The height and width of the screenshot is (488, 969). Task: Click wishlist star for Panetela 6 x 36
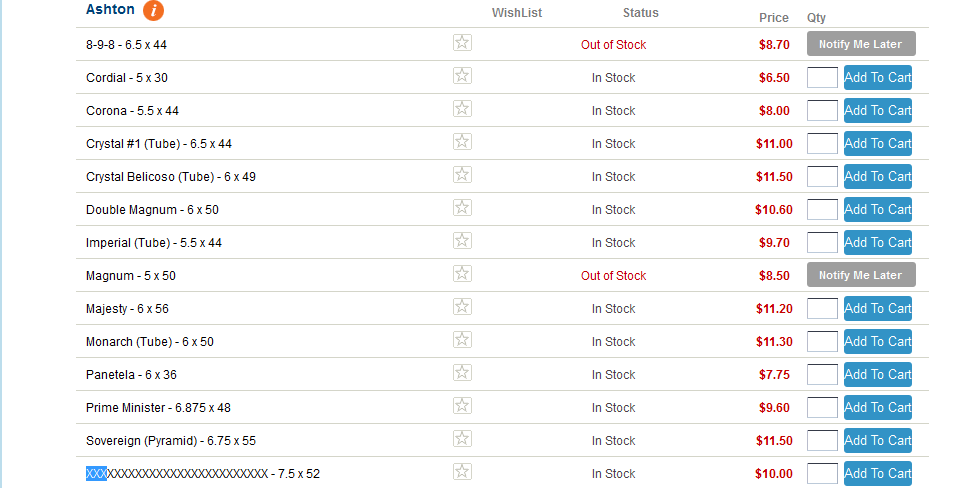click(462, 372)
